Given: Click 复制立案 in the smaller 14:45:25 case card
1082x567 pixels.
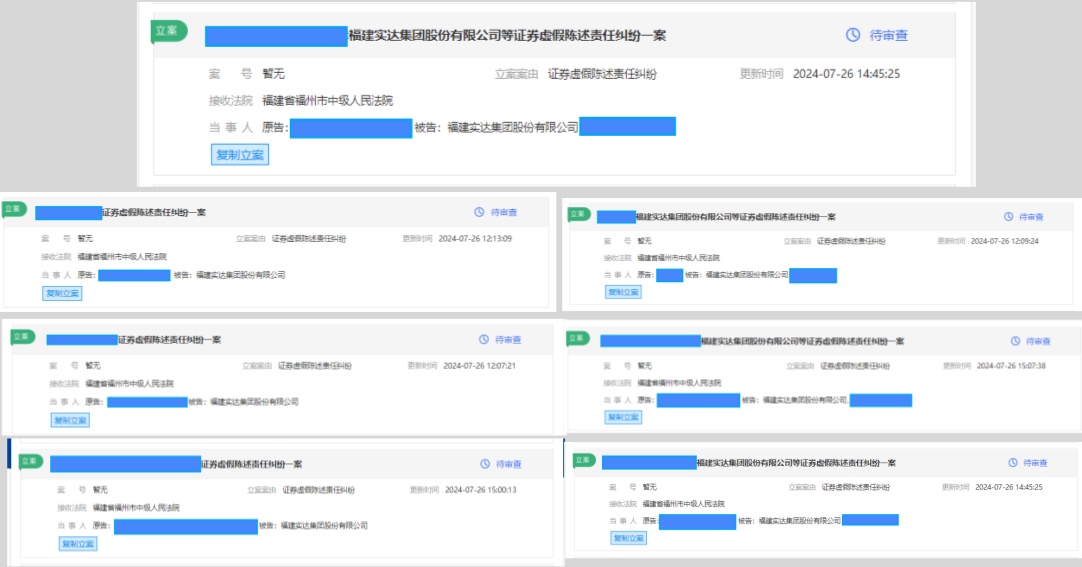Looking at the screenshot, I should [x=629, y=537].
